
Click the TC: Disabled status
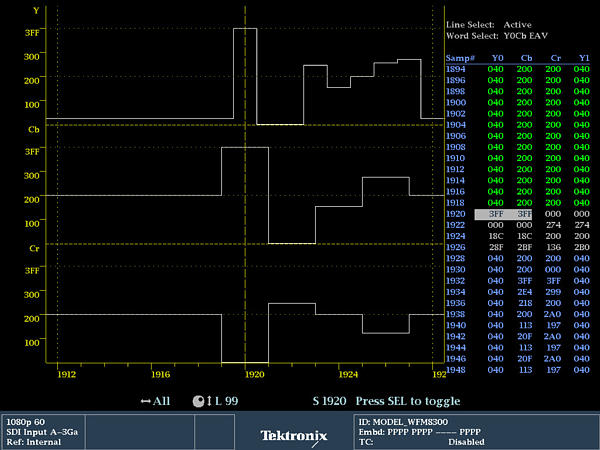[420, 441]
